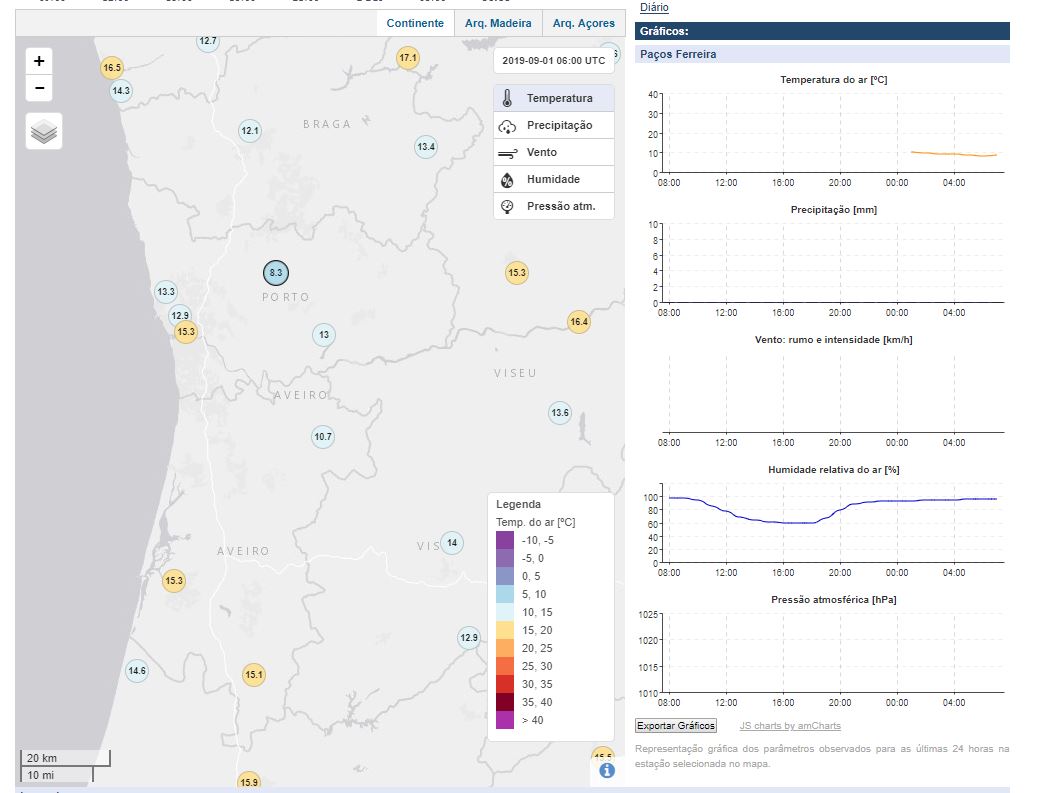Switch to the Continente tab
The image size is (1063, 793).
tap(415, 23)
